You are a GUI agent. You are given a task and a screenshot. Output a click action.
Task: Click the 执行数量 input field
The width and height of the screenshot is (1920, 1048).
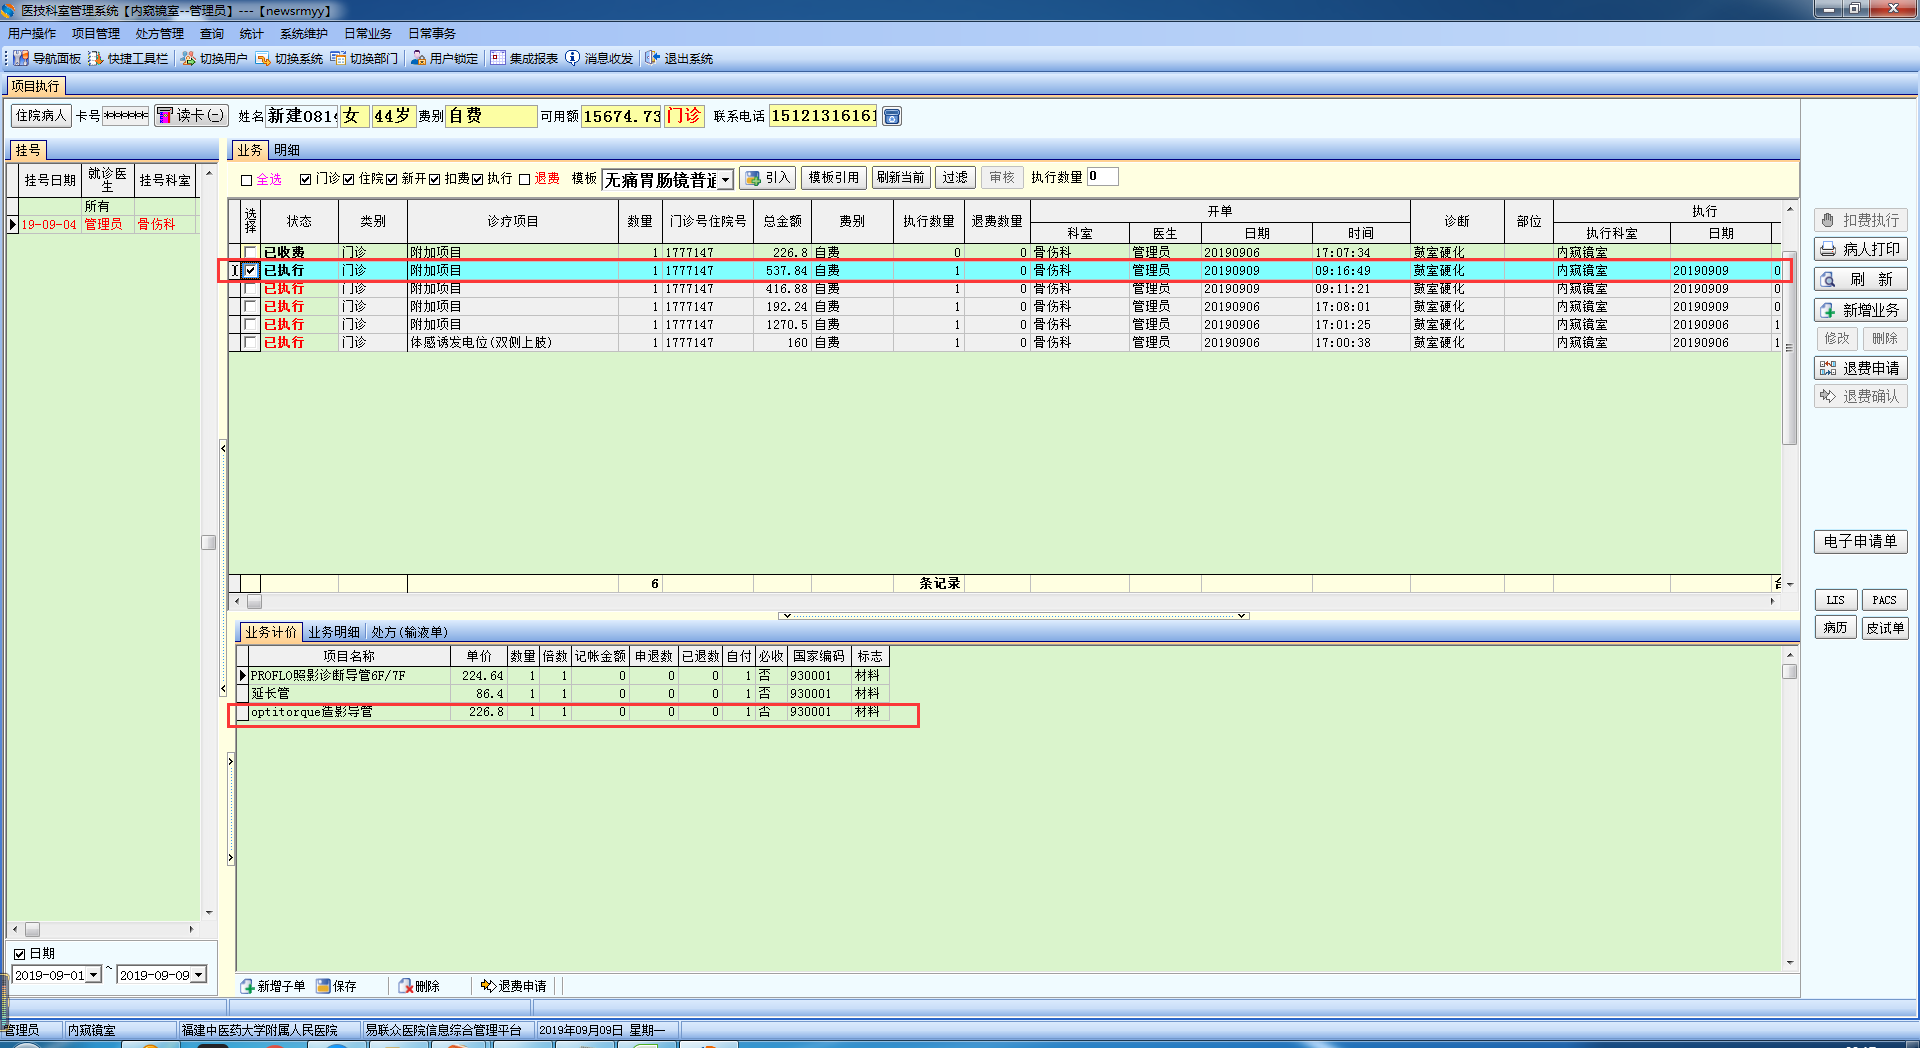click(1102, 177)
